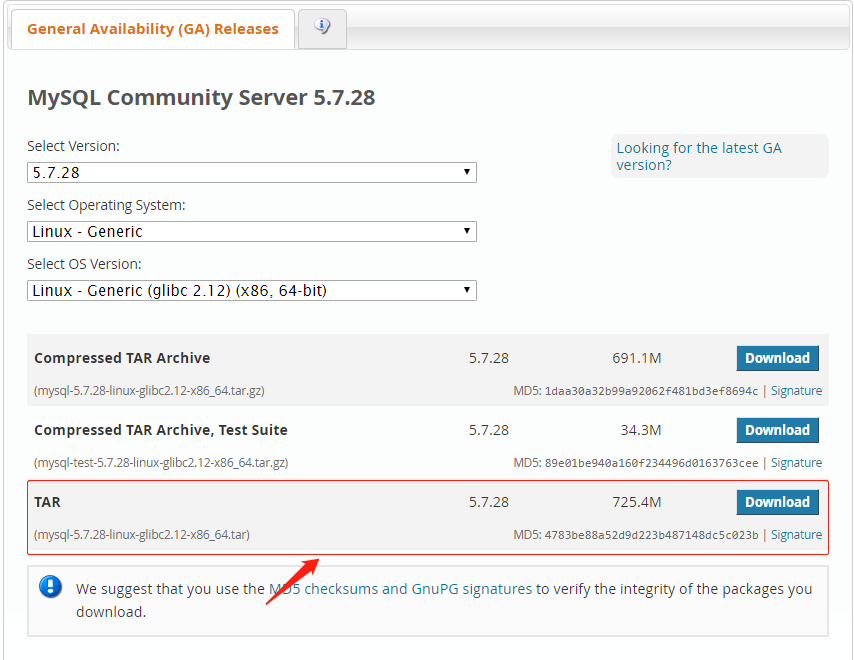Screen dimensions: 854x660
Task: Select MD5 value 1daa30a32b99a92062f481bd3ef8694c
Action: point(651,391)
